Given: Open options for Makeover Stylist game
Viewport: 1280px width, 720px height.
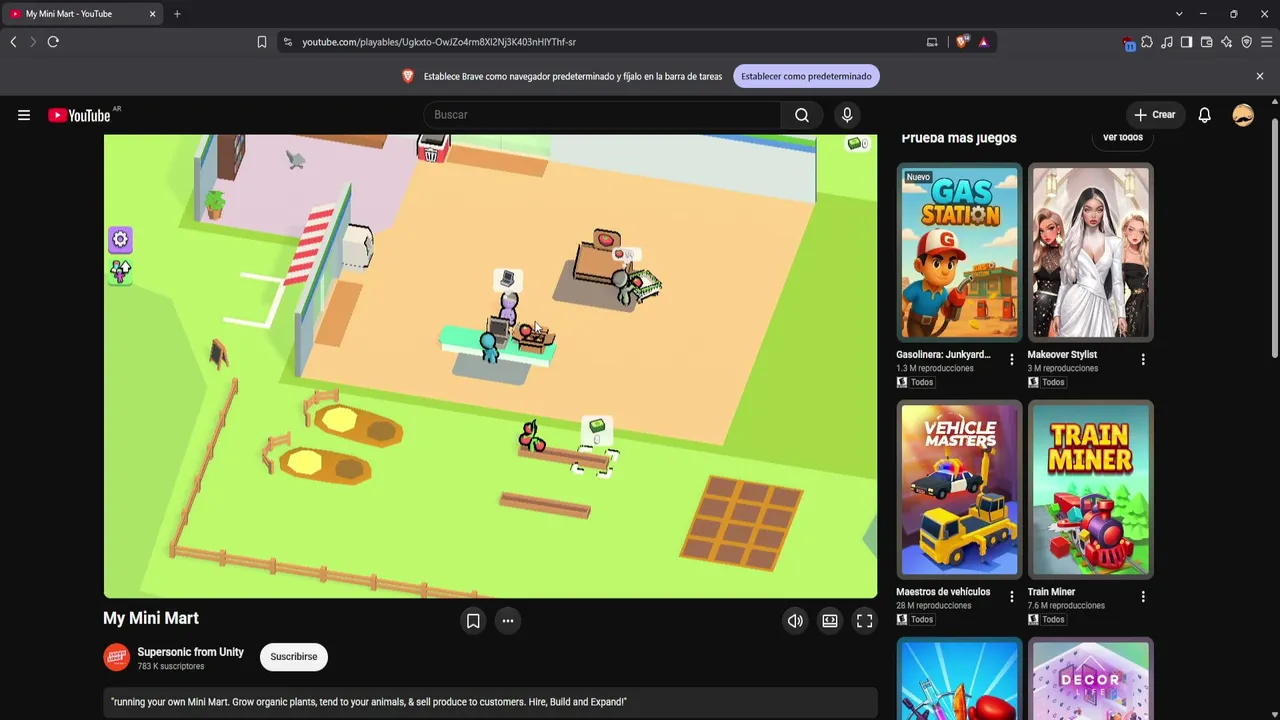Looking at the screenshot, I should click(1143, 360).
